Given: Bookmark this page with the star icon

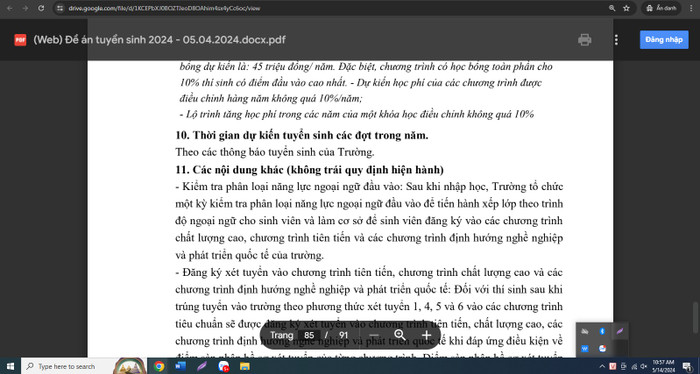Looking at the screenshot, I should [x=626, y=8].
